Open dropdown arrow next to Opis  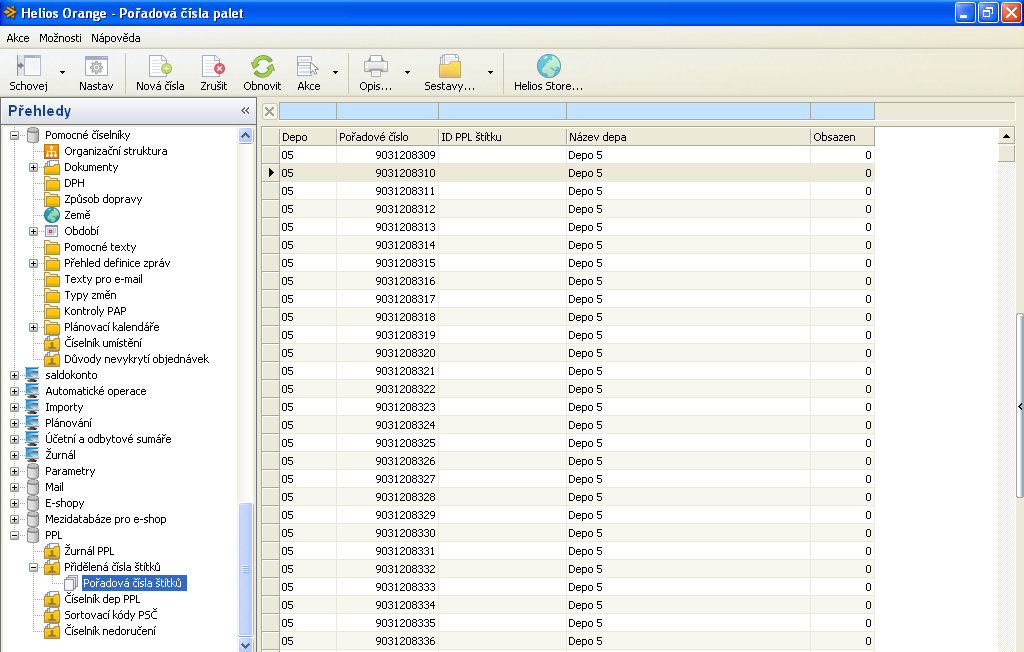tap(408, 72)
